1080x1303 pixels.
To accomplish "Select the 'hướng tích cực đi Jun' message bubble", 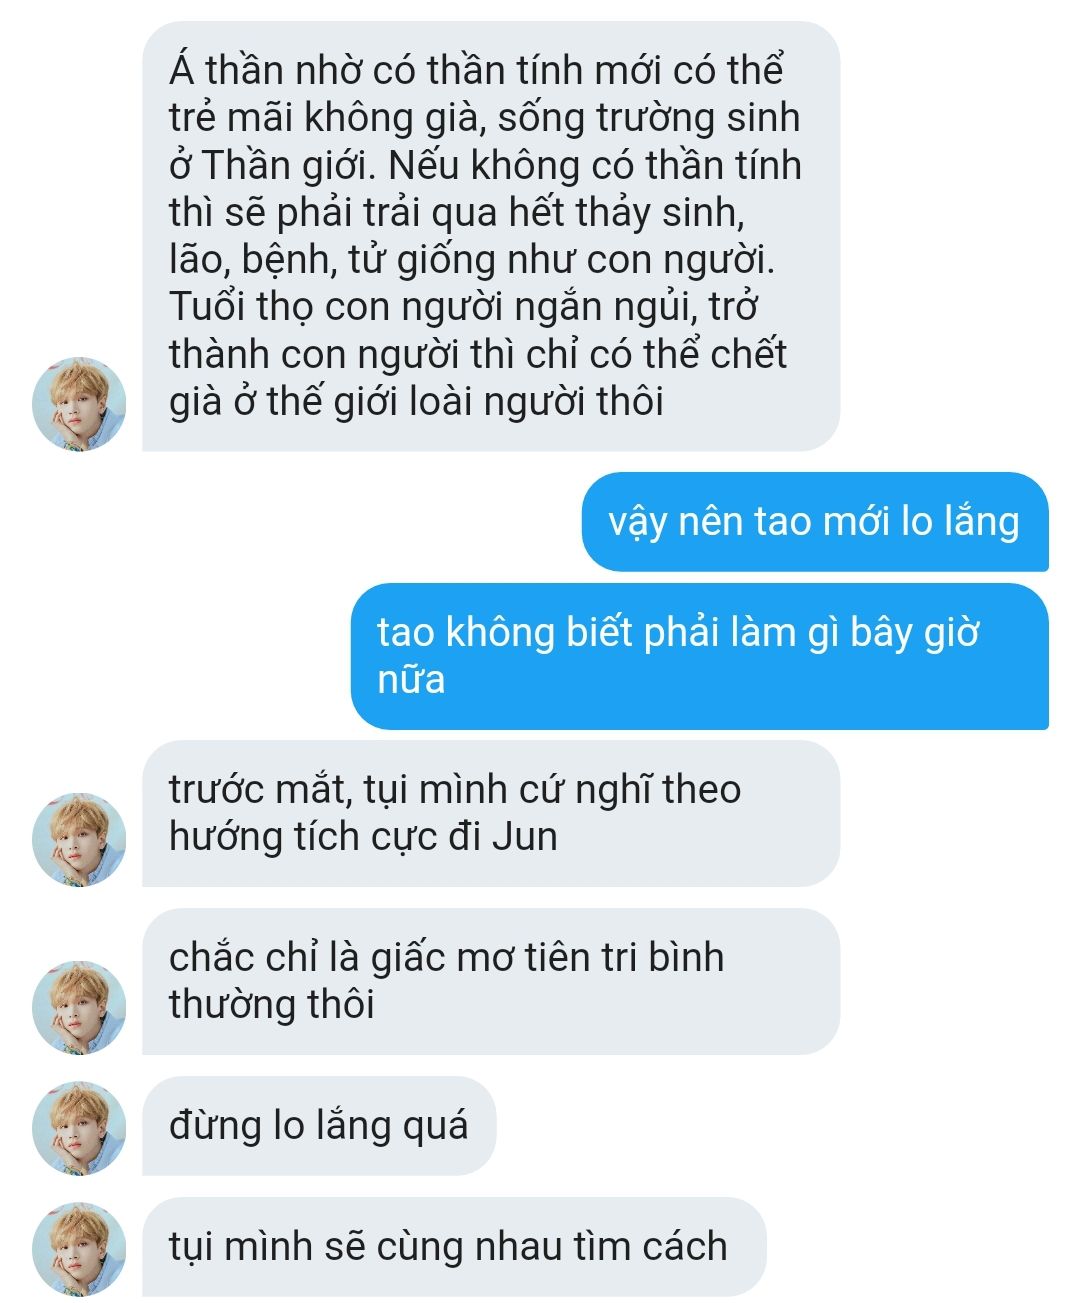I will pyautogui.click(x=491, y=814).
